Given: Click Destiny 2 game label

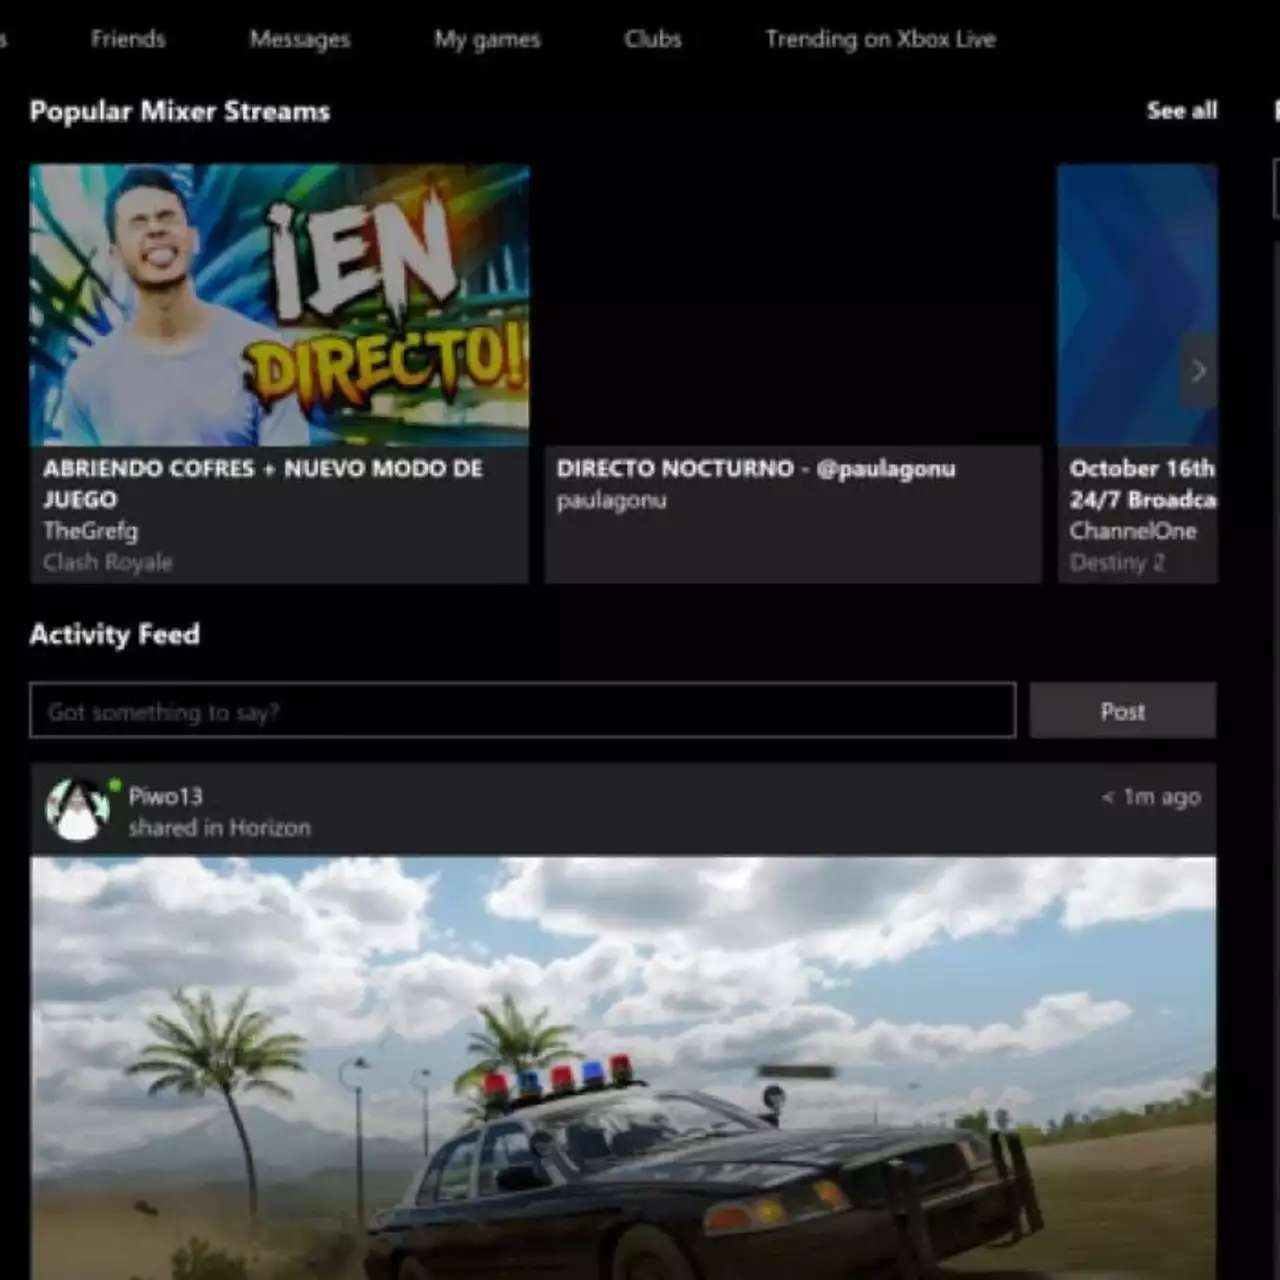Looking at the screenshot, I should (x=1117, y=563).
